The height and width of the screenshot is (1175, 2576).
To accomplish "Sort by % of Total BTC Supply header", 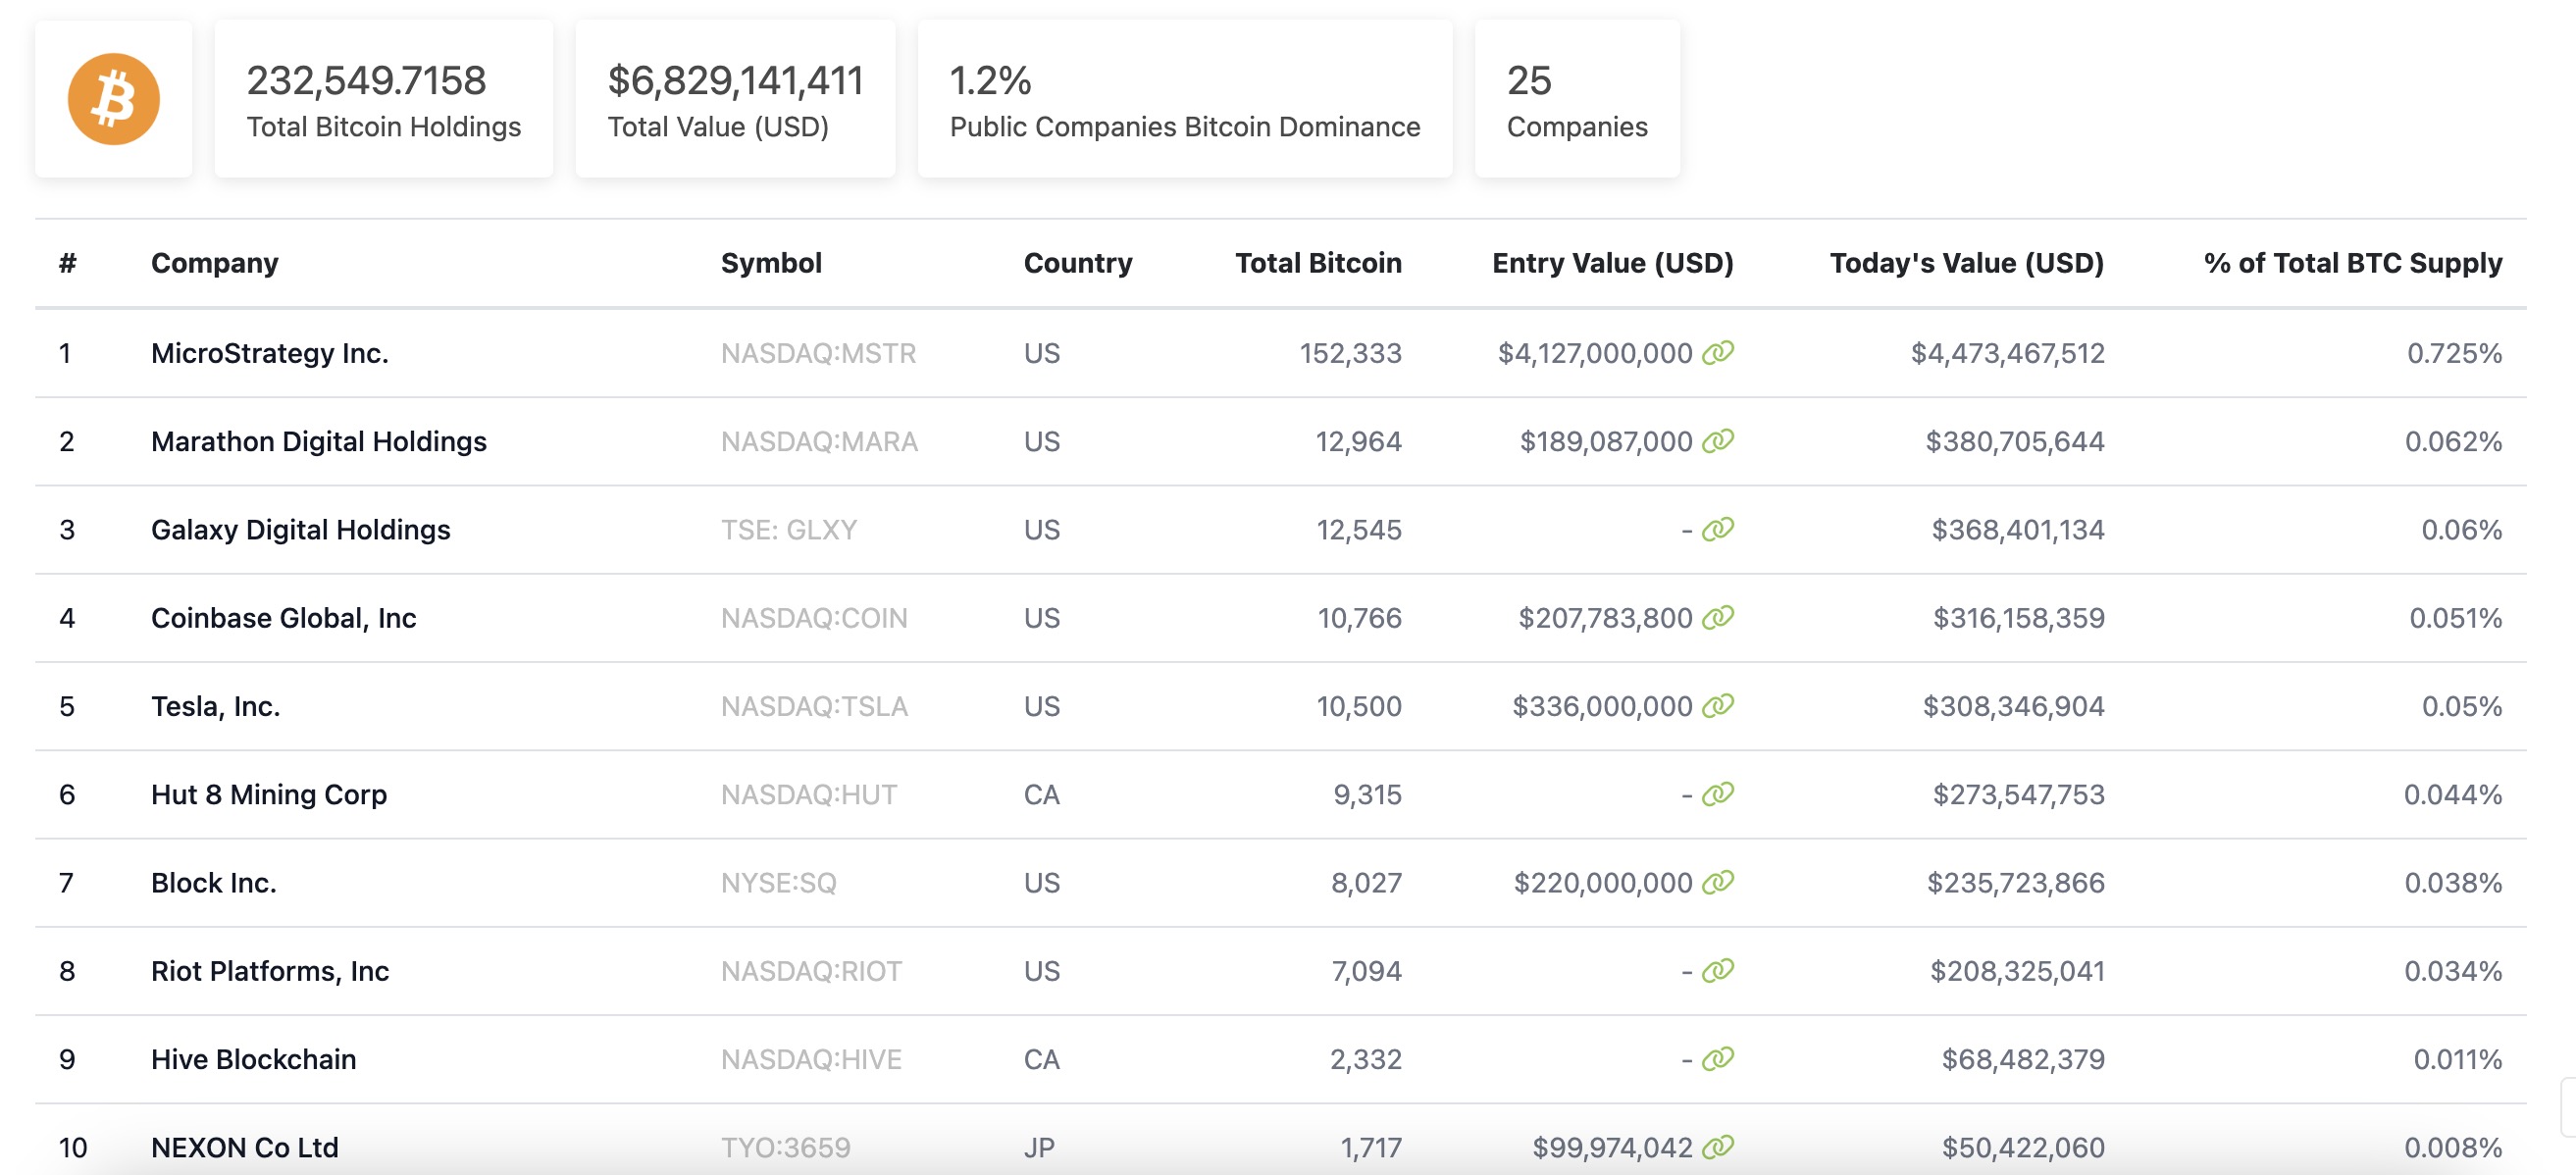I will [x=2353, y=263].
